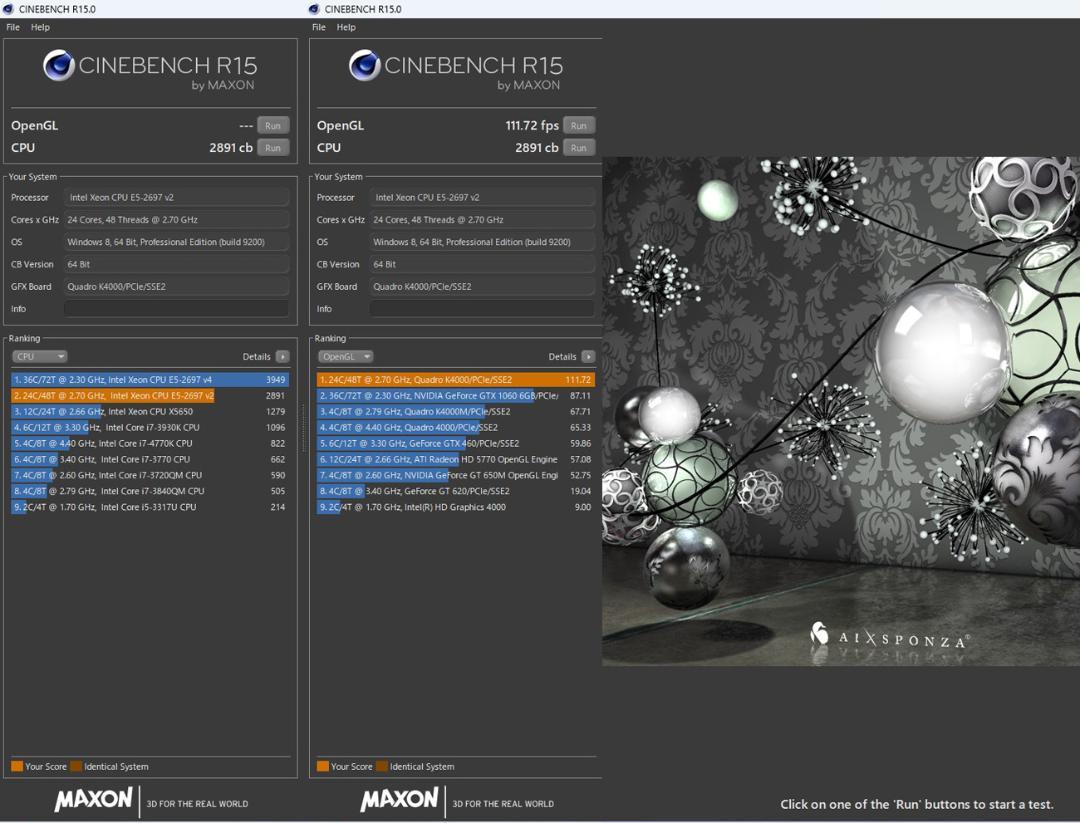Select OpenGL row GeForce GT 650M
Viewport: 1080px width, 823px height.
point(455,475)
